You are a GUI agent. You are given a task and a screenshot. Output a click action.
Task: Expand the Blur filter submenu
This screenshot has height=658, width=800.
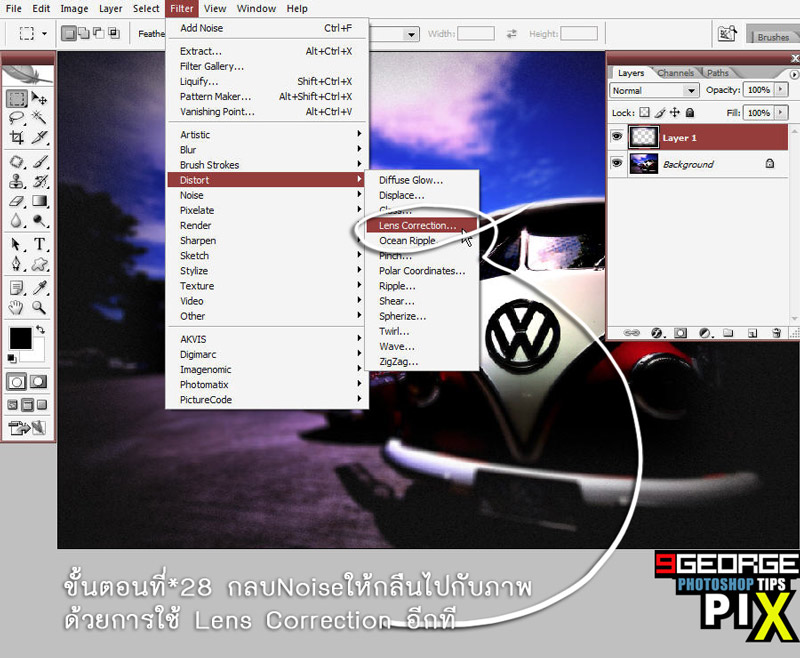[268, 150]
